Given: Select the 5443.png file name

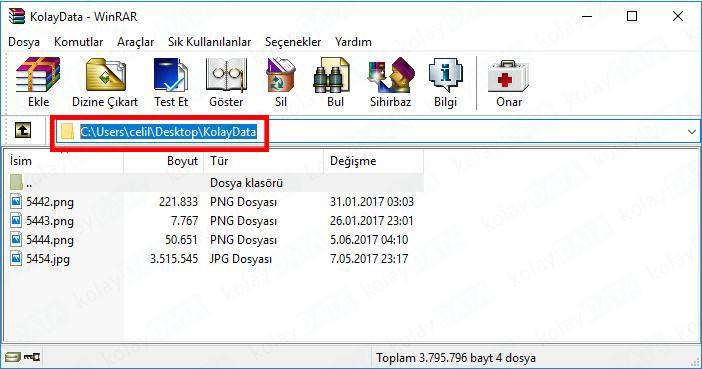Looking at the screenshot, I should coord(50,221).
